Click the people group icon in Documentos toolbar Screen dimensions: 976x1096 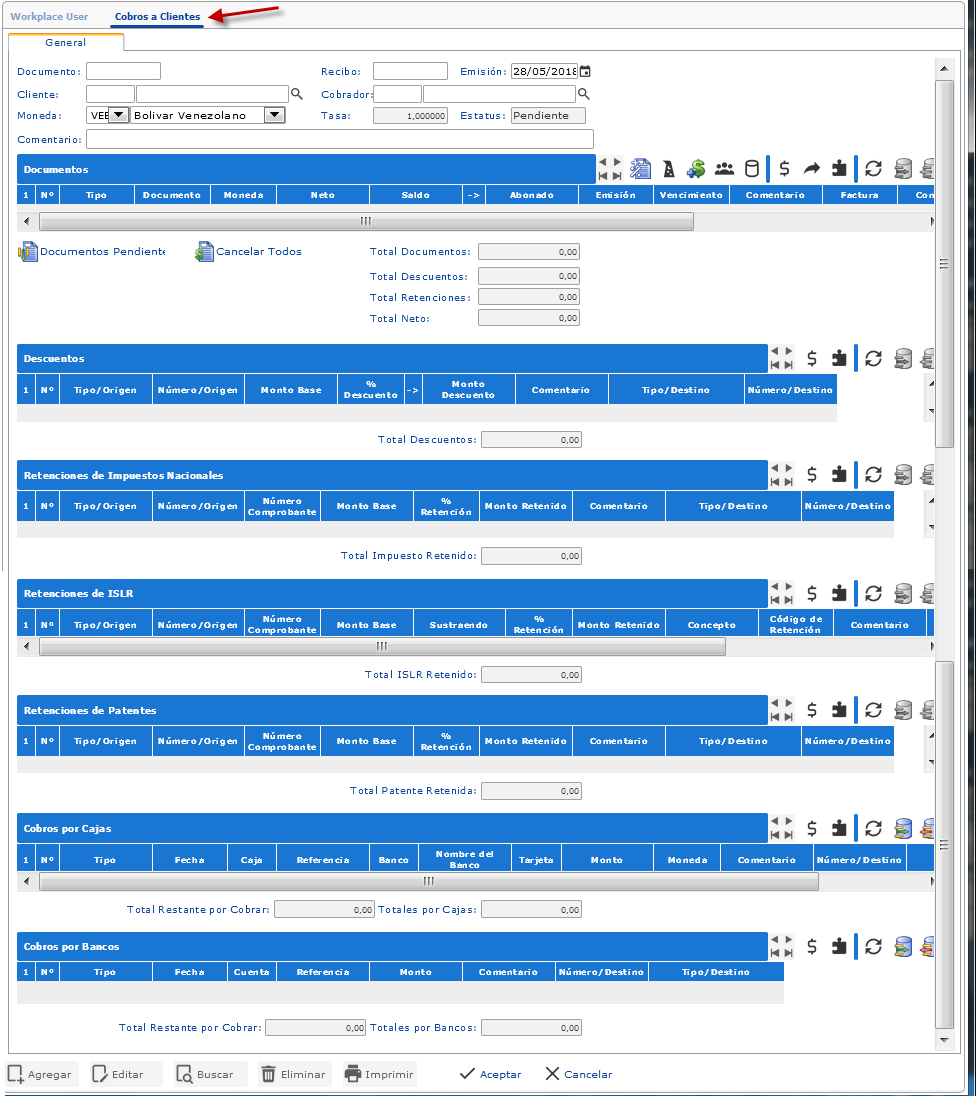click(724, 168)
